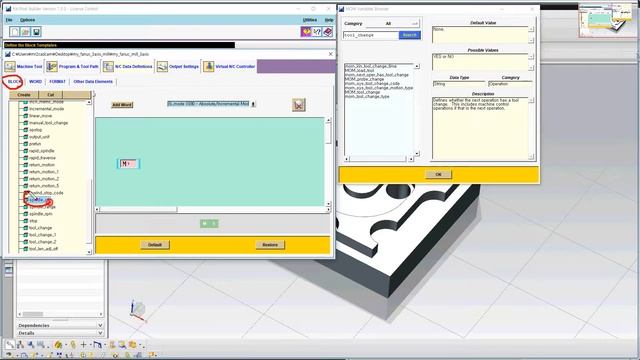Click the Save disk icon in Post Builder toolbar
The width and height of the screenshot is (640, 360).
pyautogui.click(x=36, y=32)
